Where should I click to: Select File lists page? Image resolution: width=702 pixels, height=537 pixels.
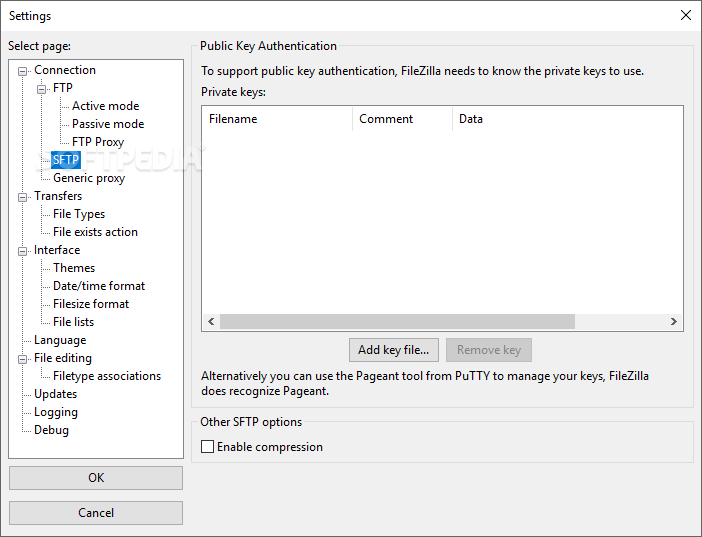(x=73, y=322)
